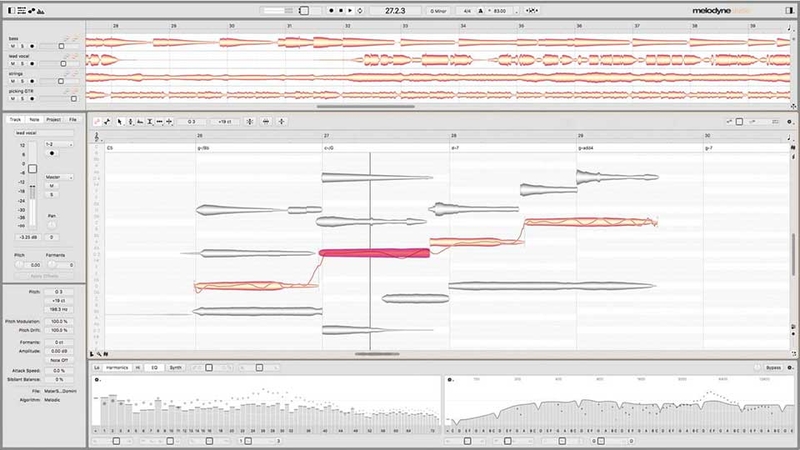
Task: Click the Quantize Time macro icon
Action: tap(265, 121)
